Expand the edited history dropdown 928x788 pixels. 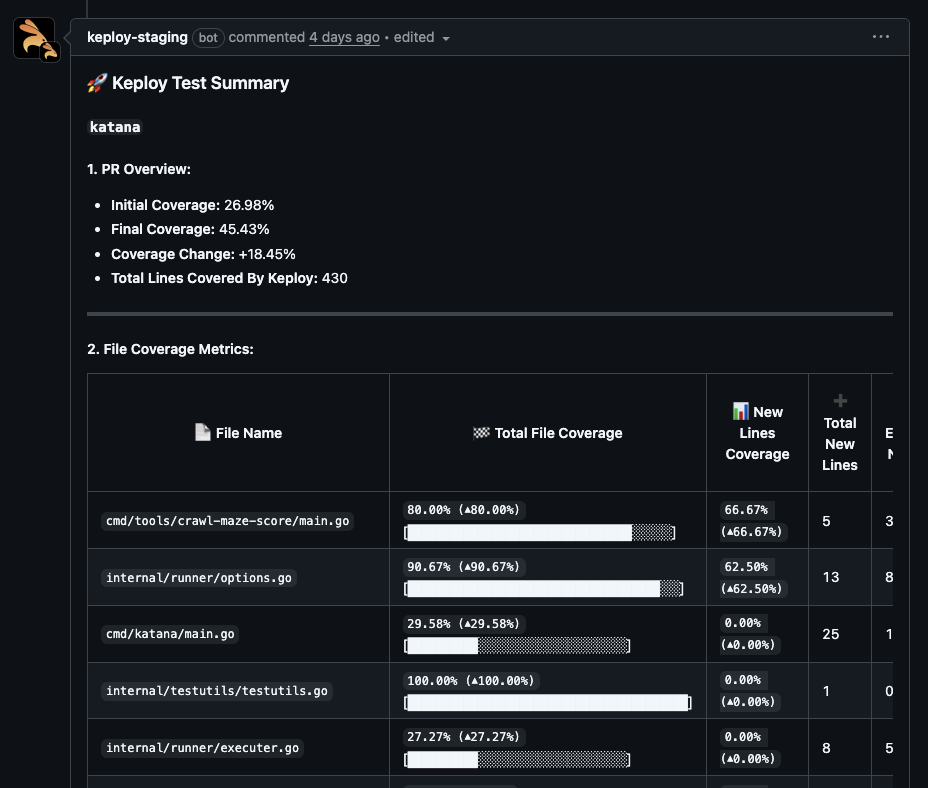(x=421, y=38)
